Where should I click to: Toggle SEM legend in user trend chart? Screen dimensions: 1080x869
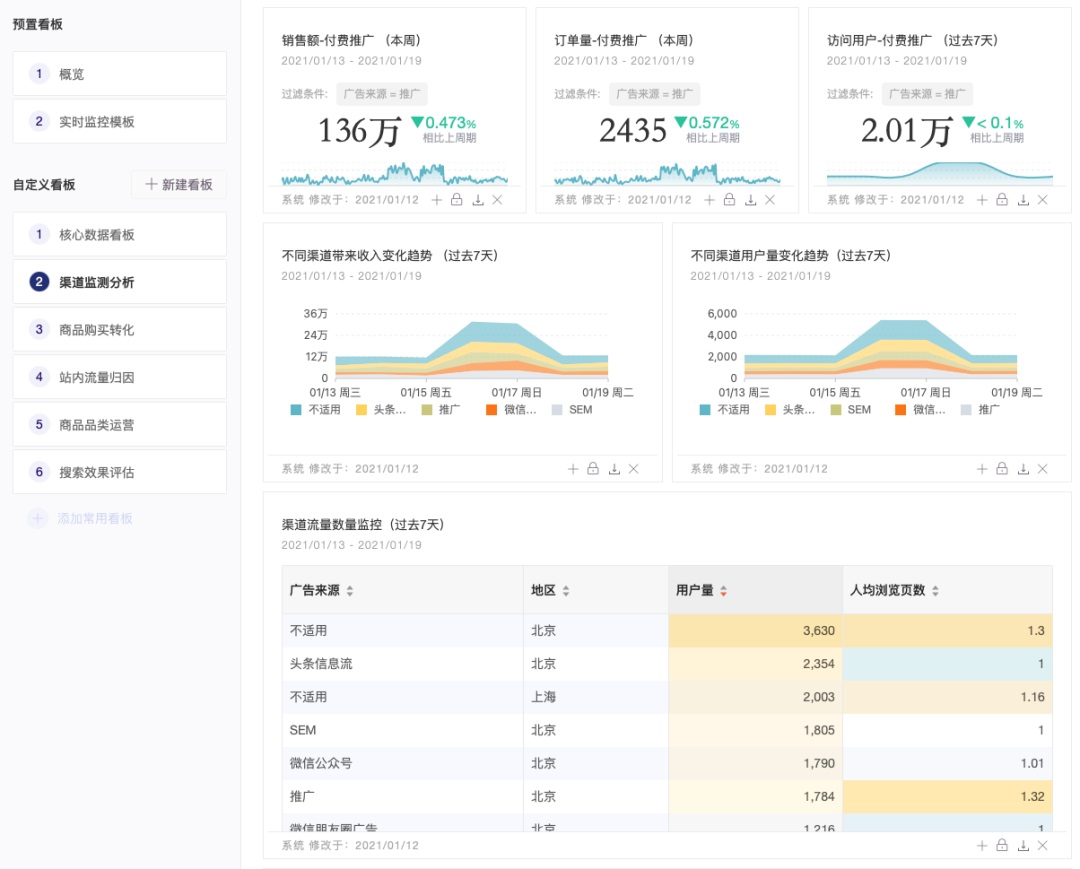(x=851, y=410)
